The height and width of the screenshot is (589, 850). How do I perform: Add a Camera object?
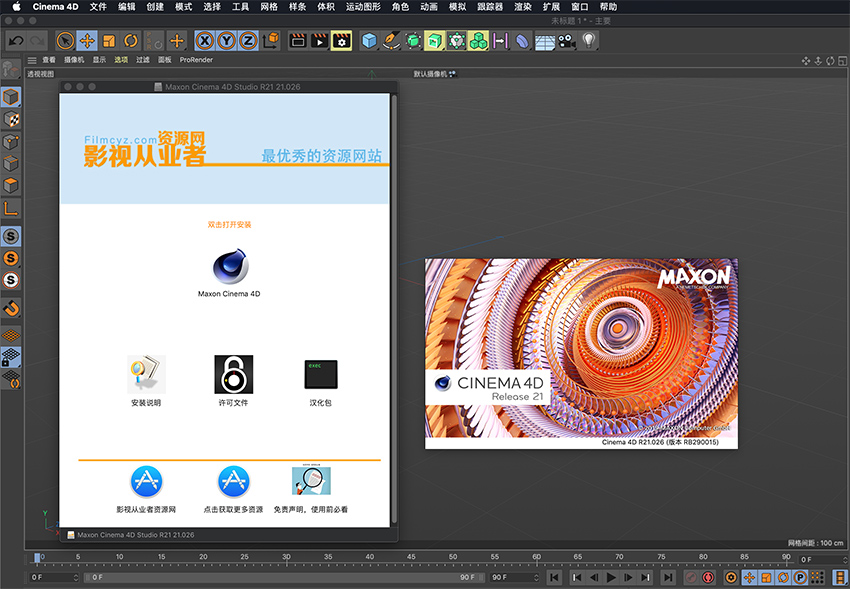click(x=567, y=41)
